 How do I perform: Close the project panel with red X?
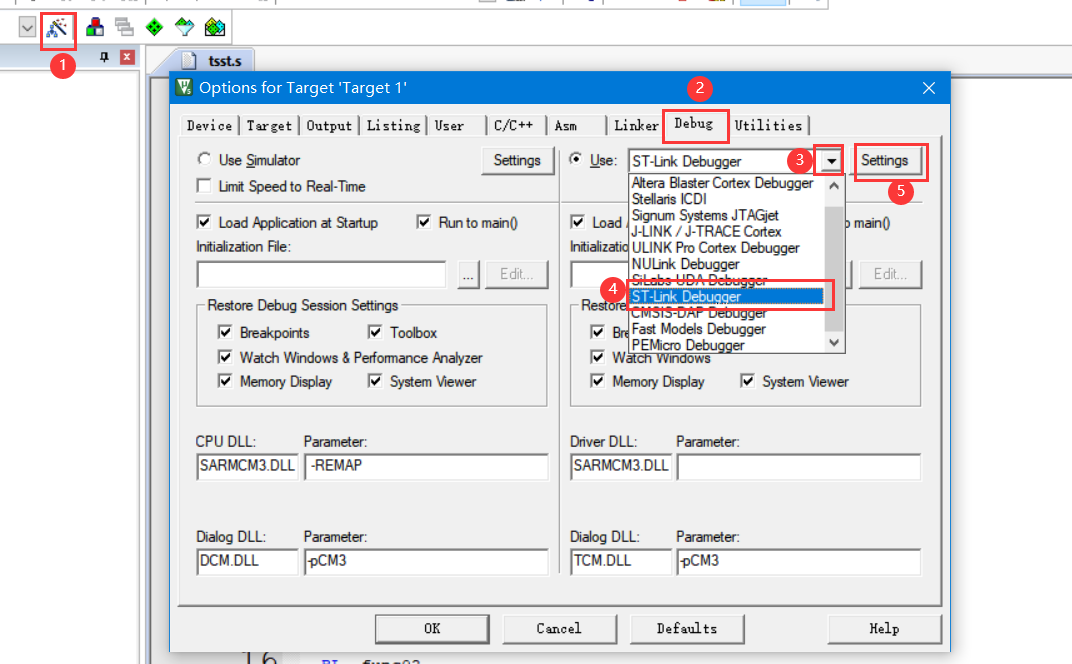point(127,57)
